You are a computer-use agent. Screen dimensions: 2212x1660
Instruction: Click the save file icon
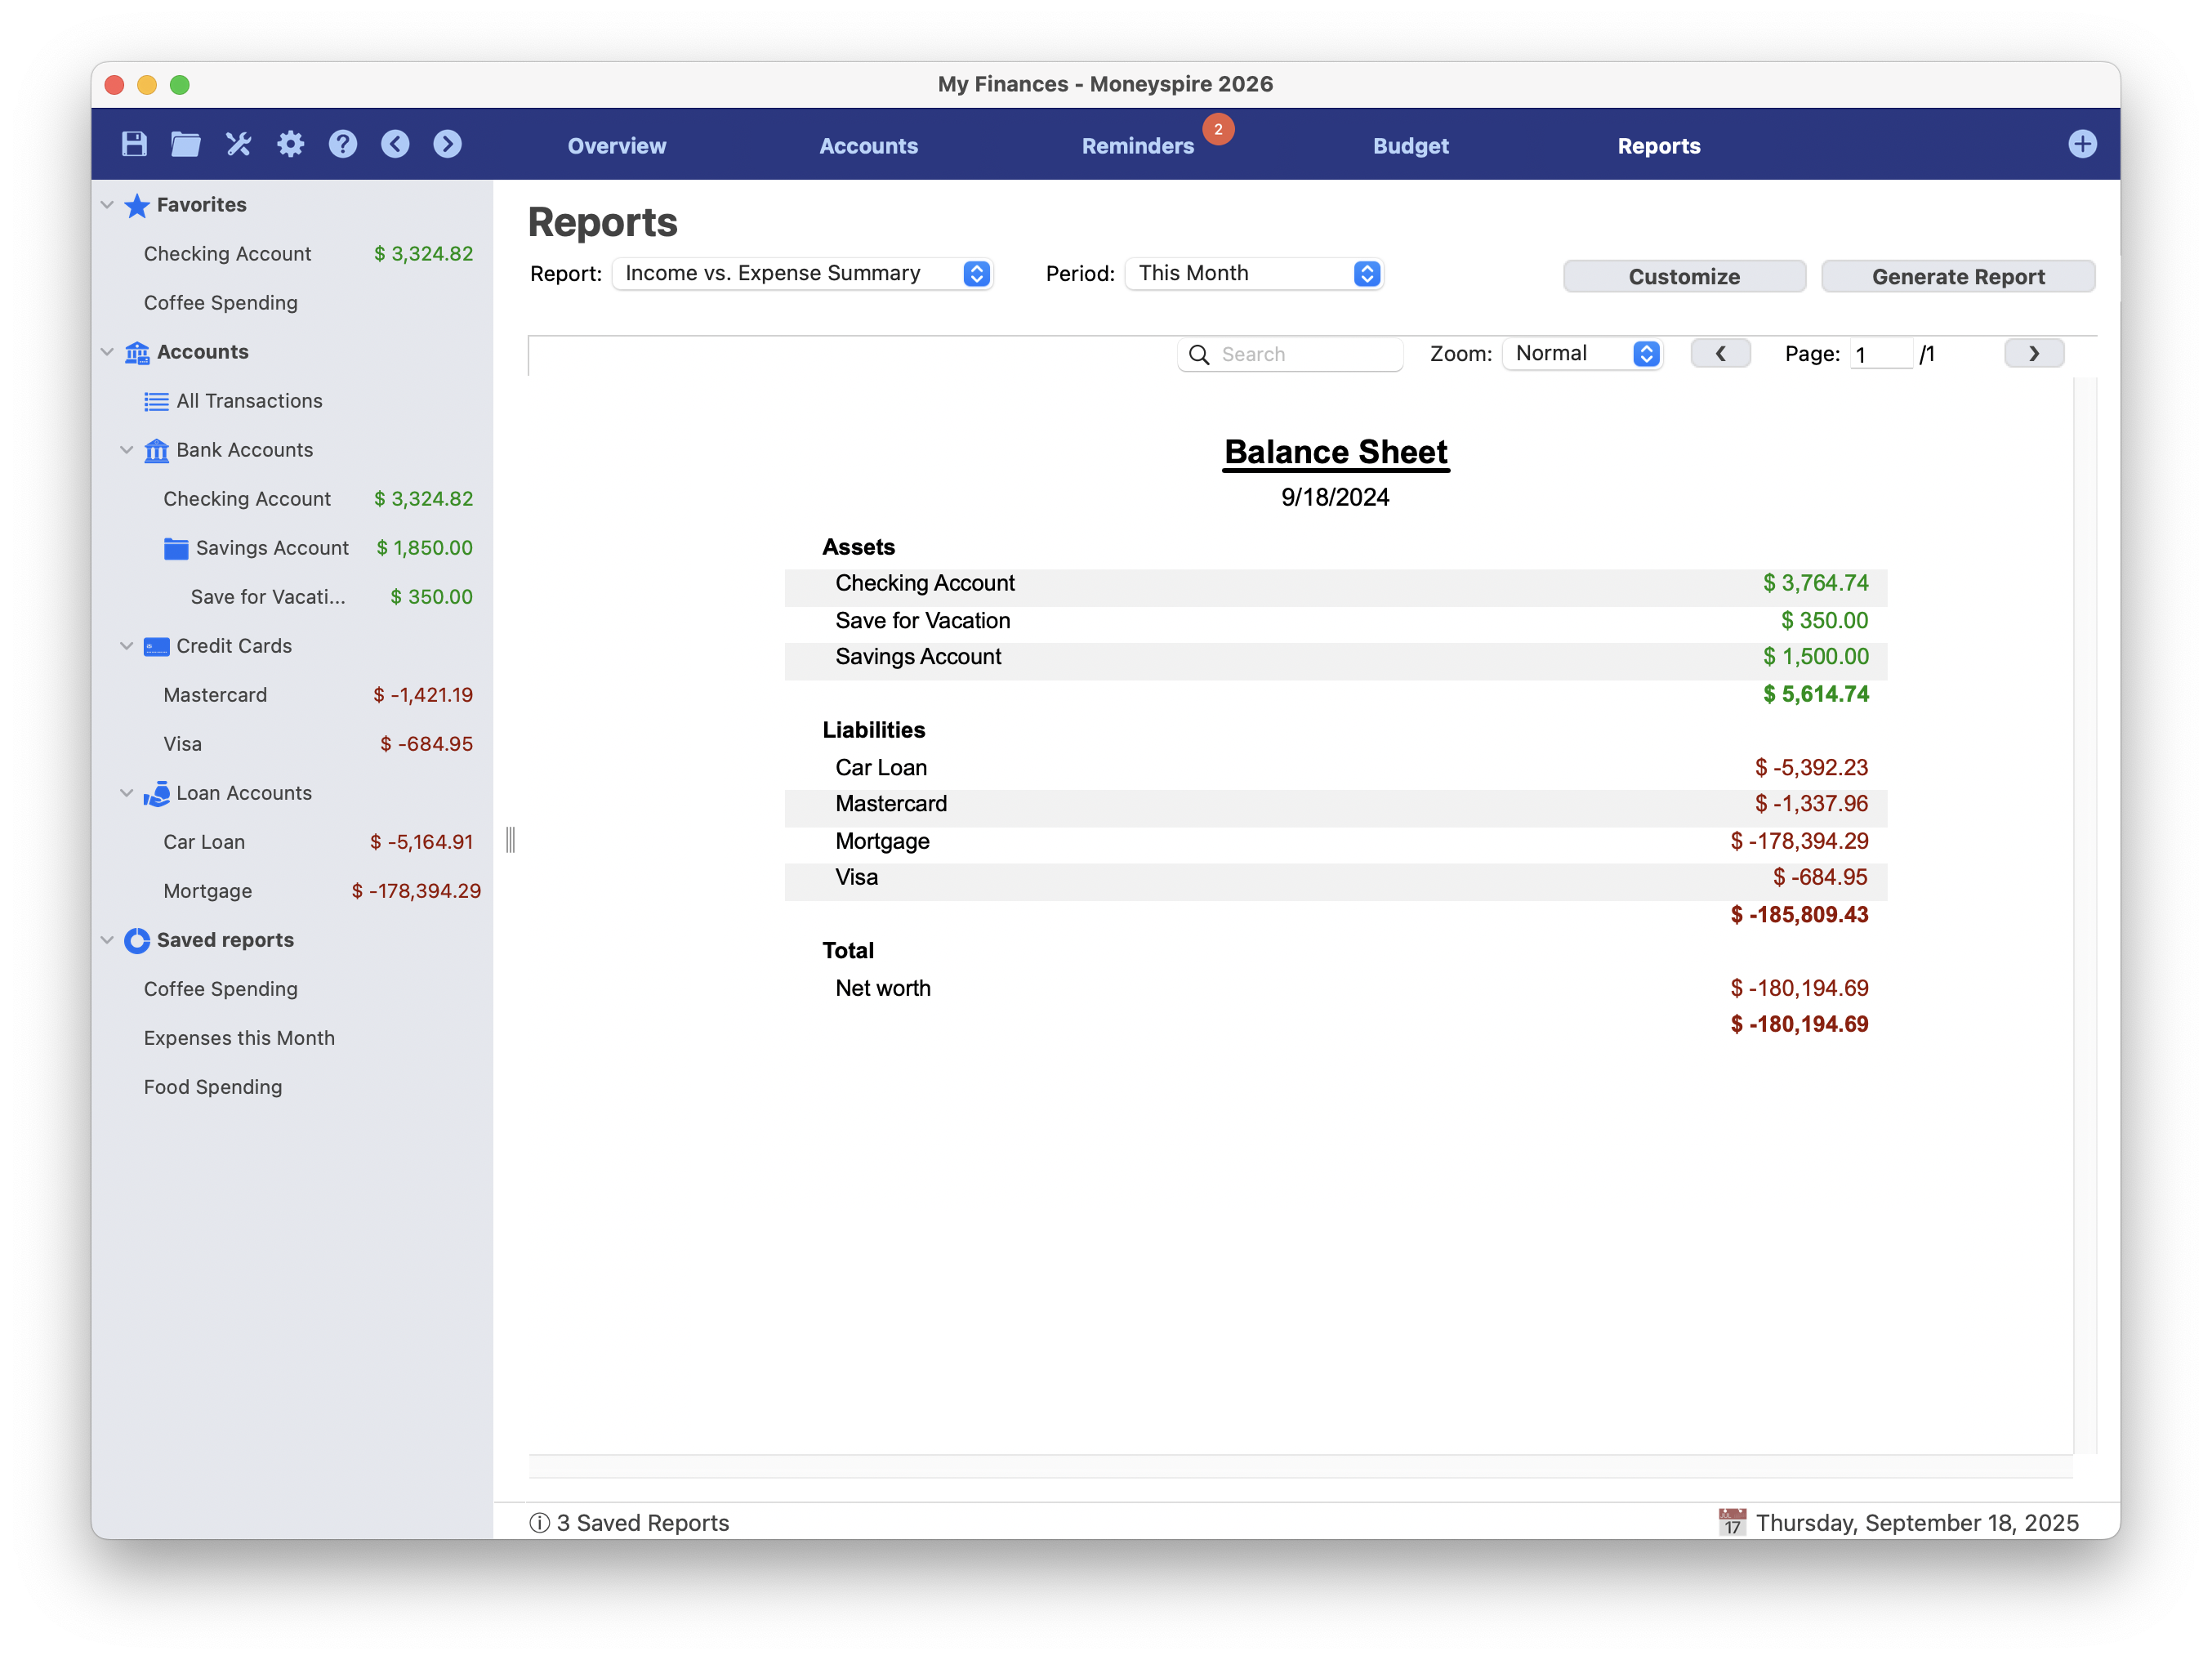[134, 144]
